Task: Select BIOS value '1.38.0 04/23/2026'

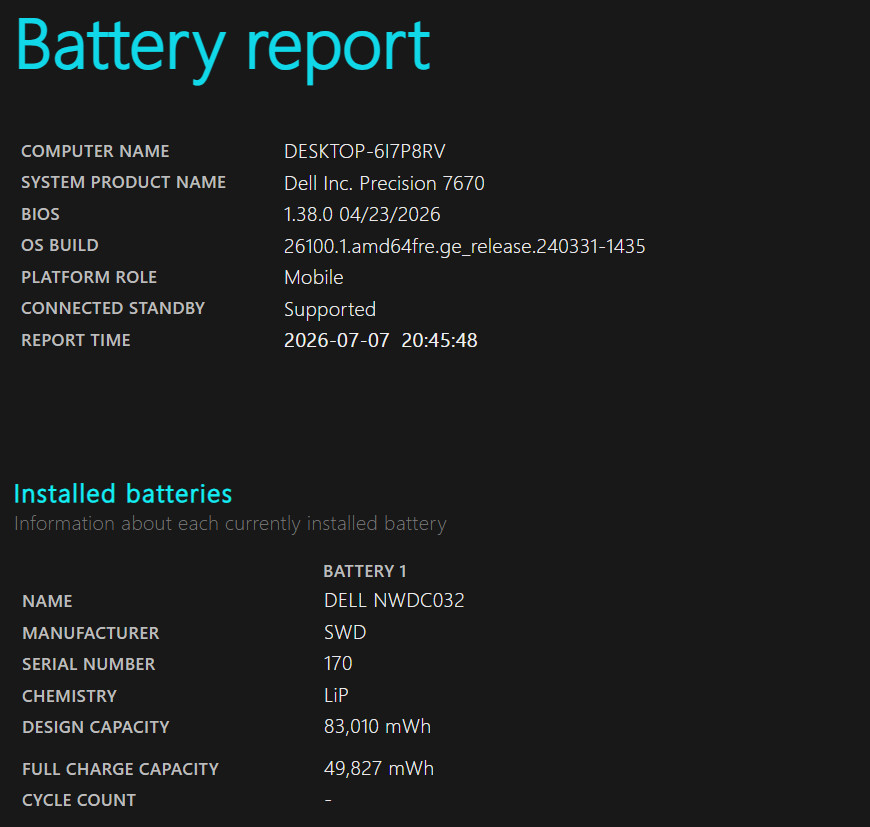Action: (x=362, y=214)
